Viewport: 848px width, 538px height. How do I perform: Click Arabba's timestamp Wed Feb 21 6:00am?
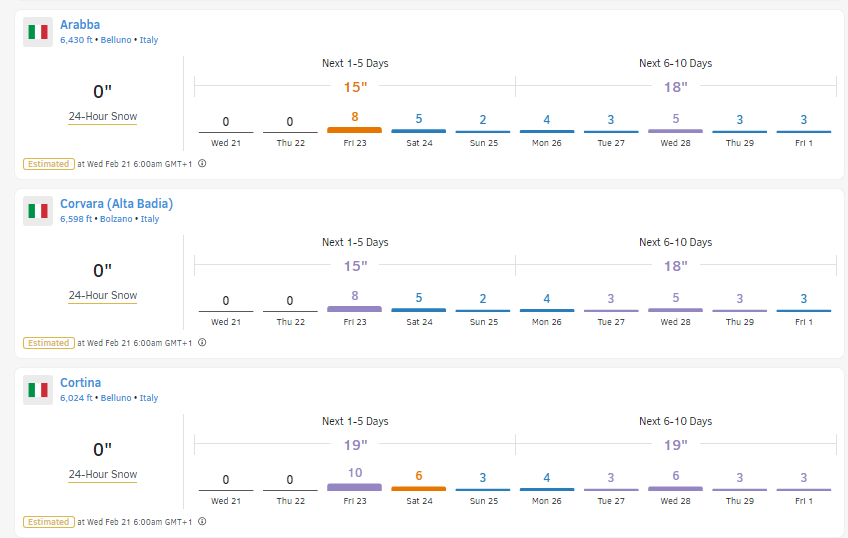pyautogui.click(x=135, y=164)
